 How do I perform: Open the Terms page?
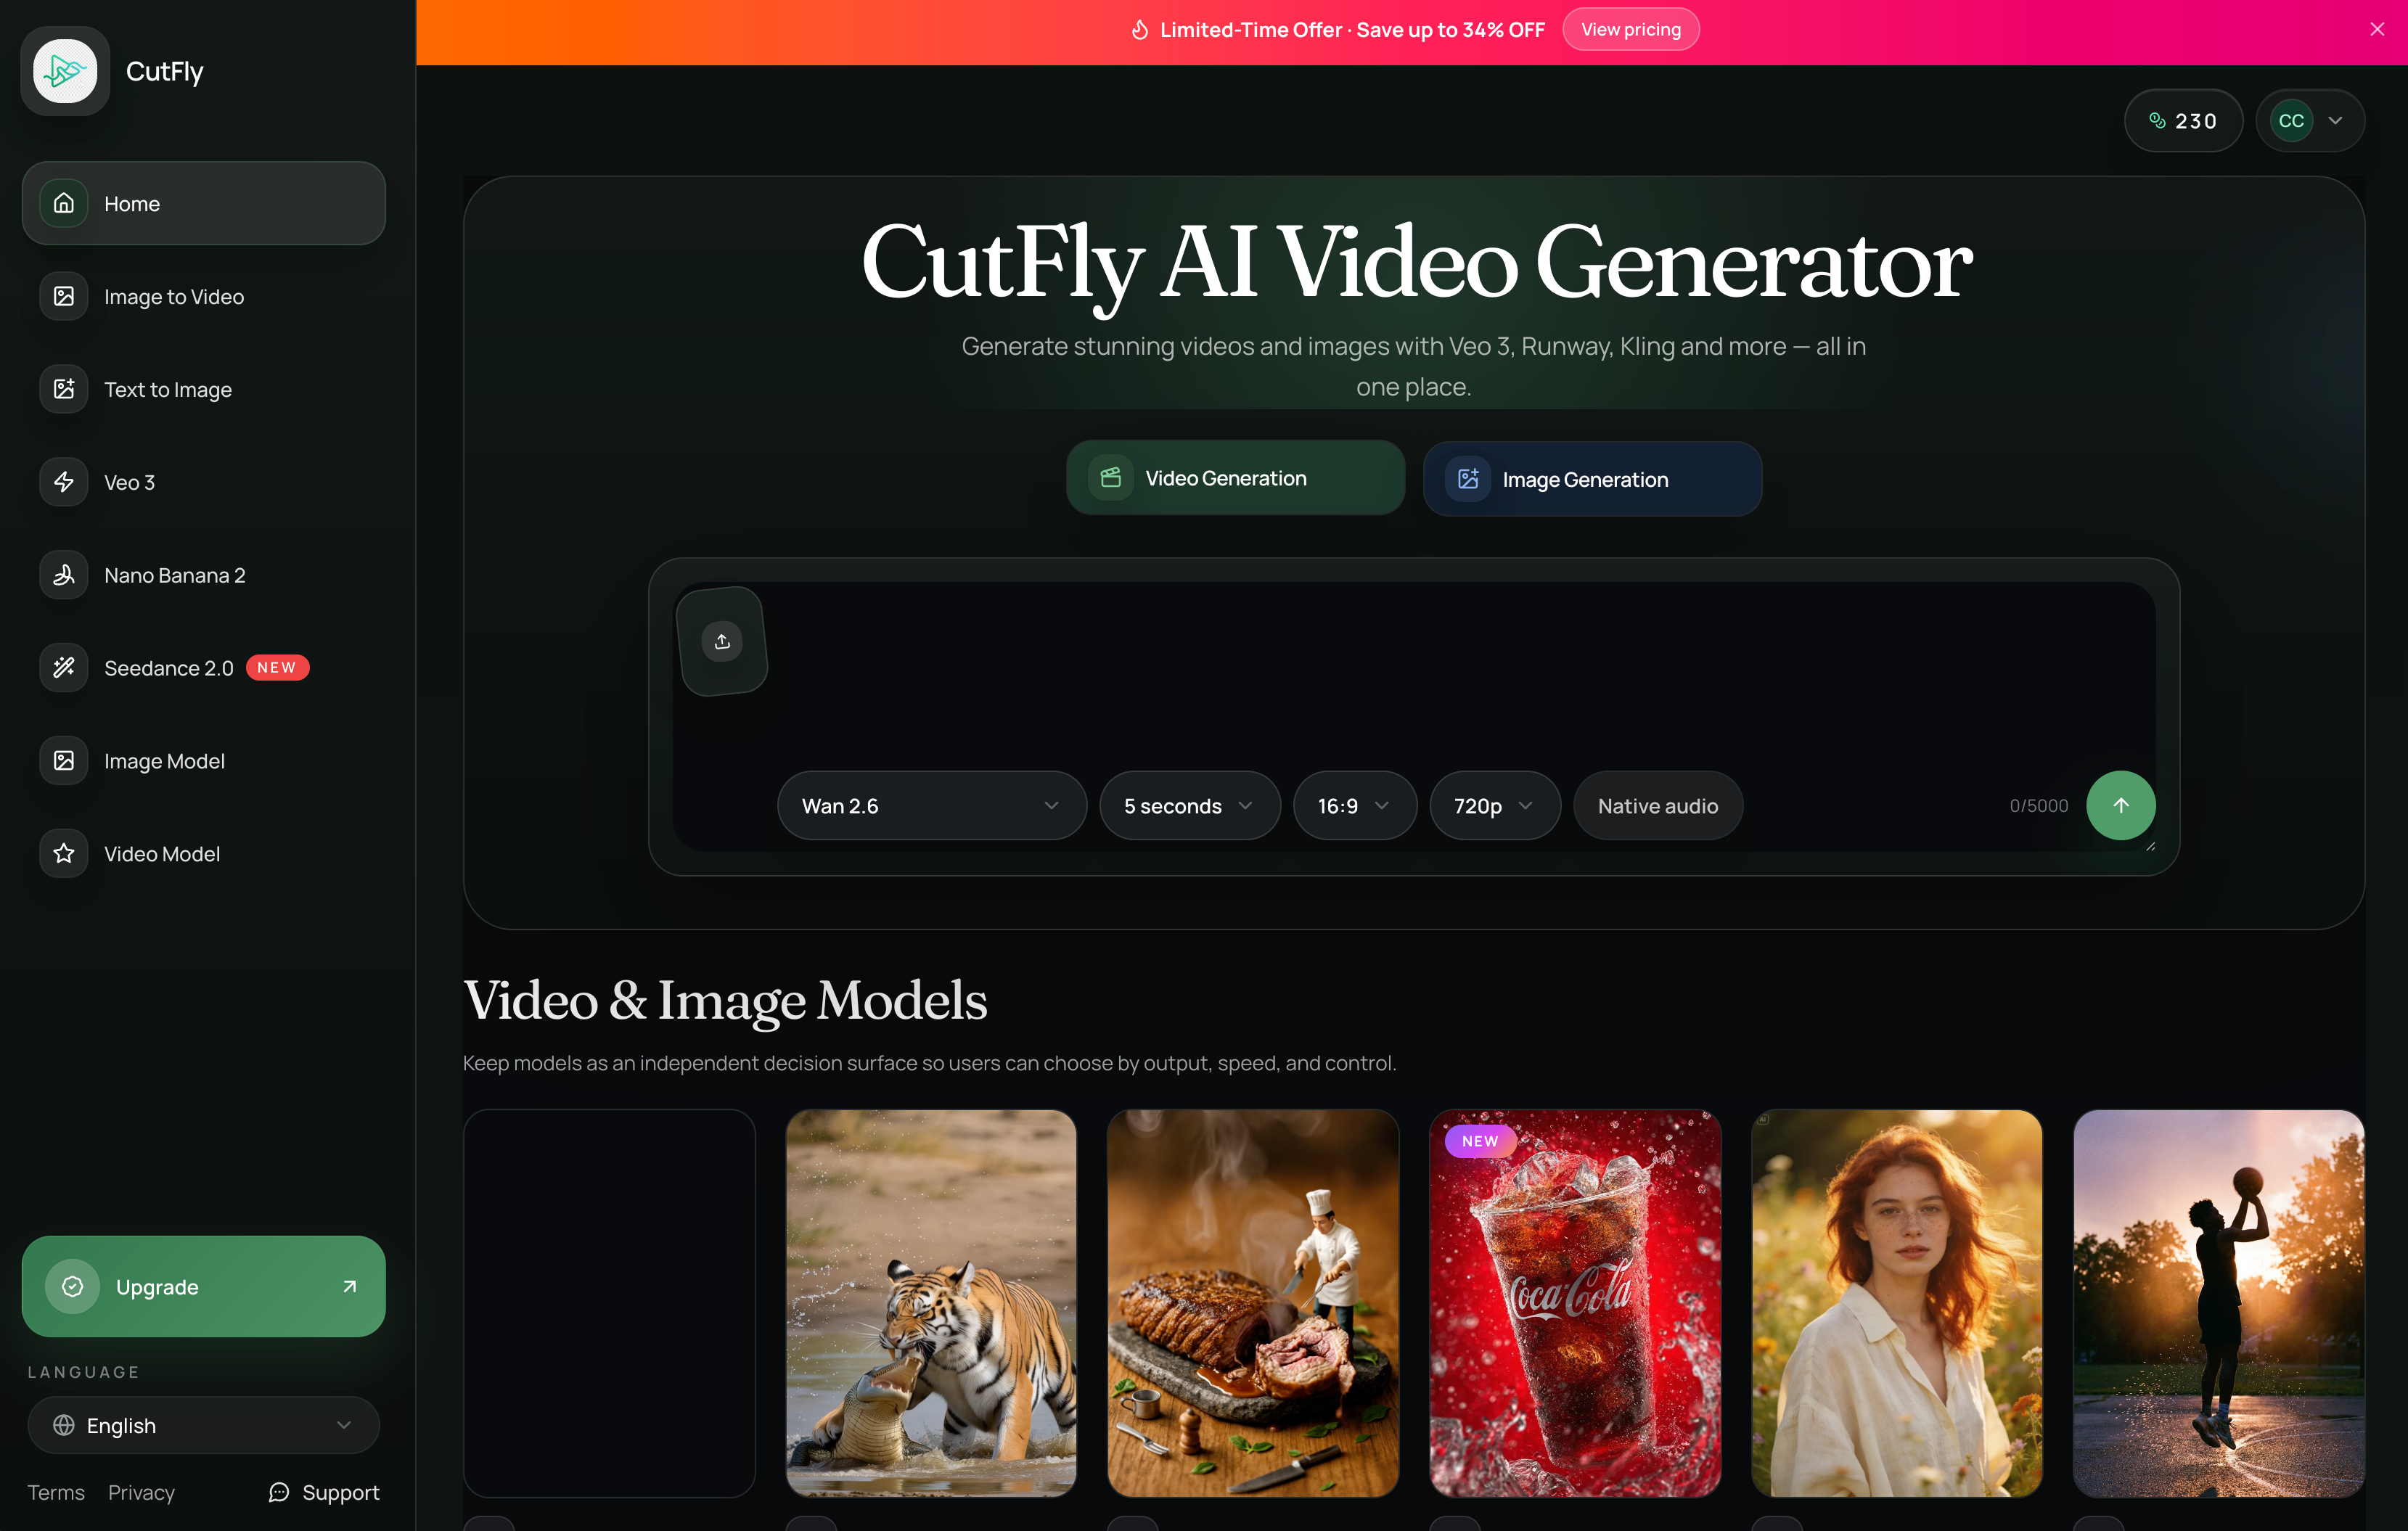click(x=55, y=1492)
